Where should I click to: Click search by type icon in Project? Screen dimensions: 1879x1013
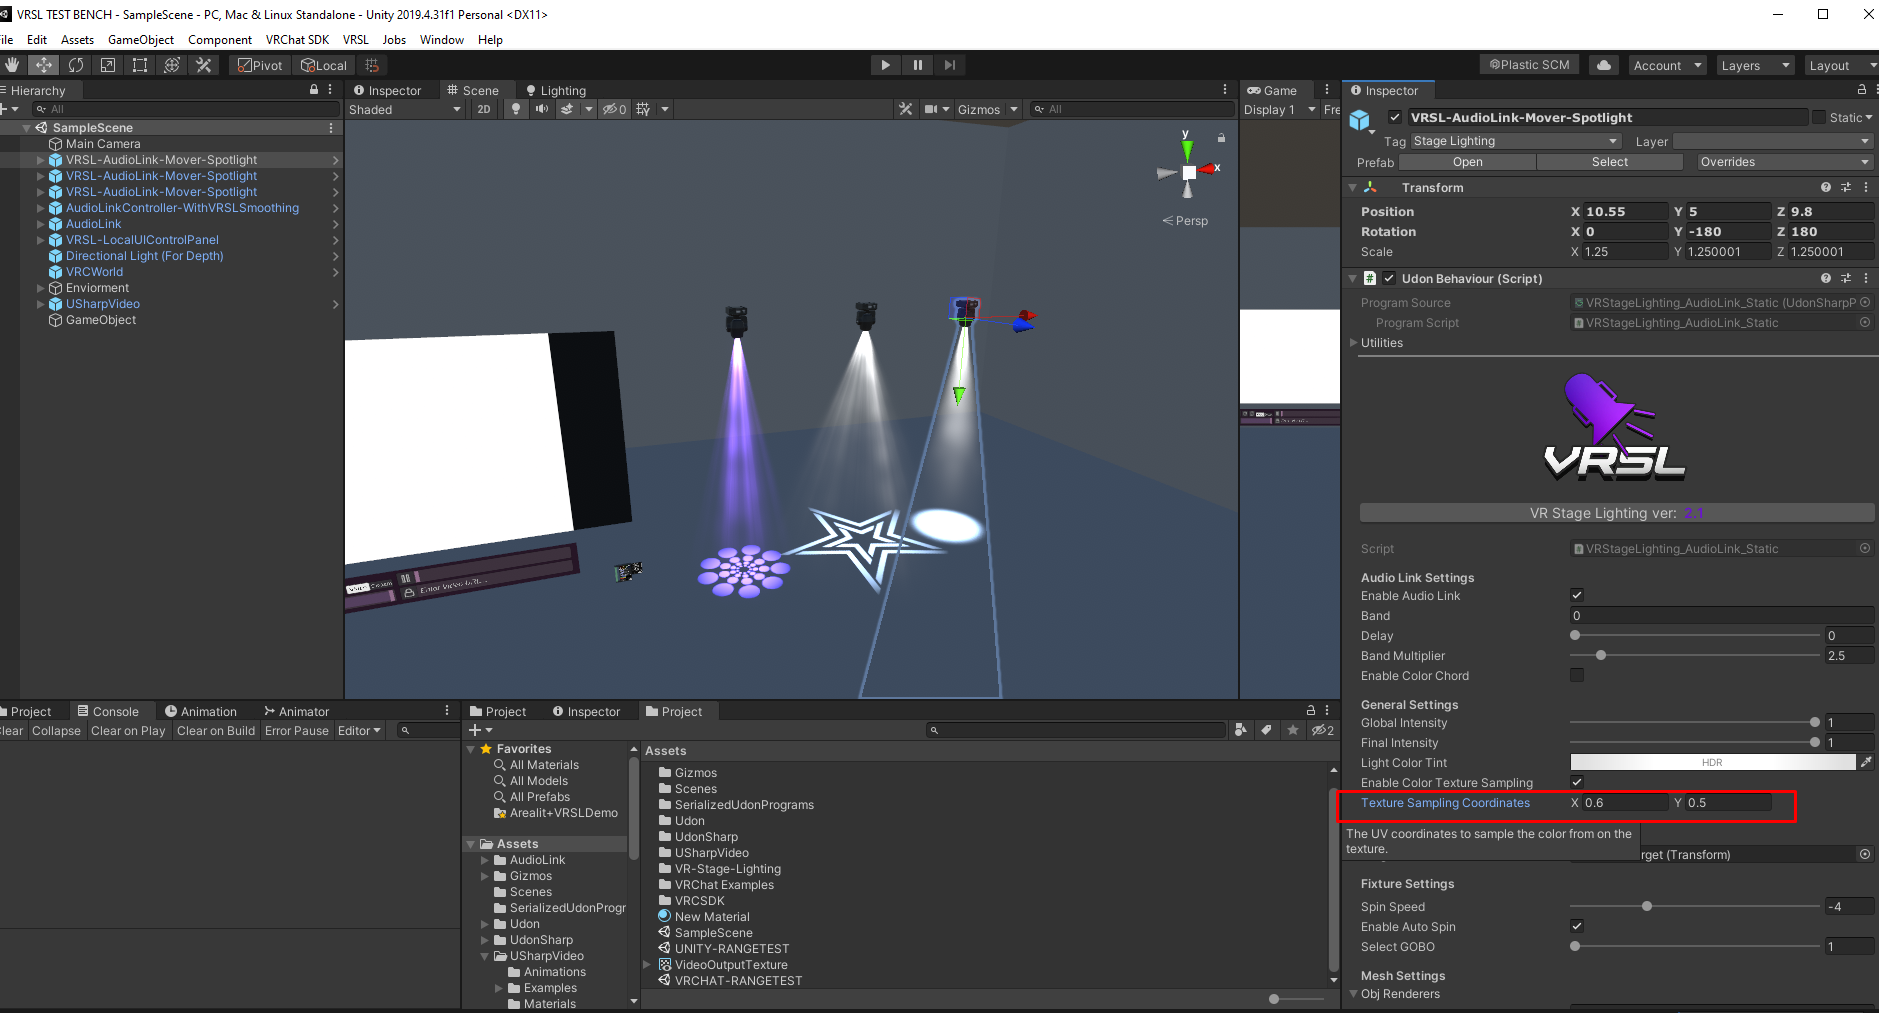tap(1240, 730)
